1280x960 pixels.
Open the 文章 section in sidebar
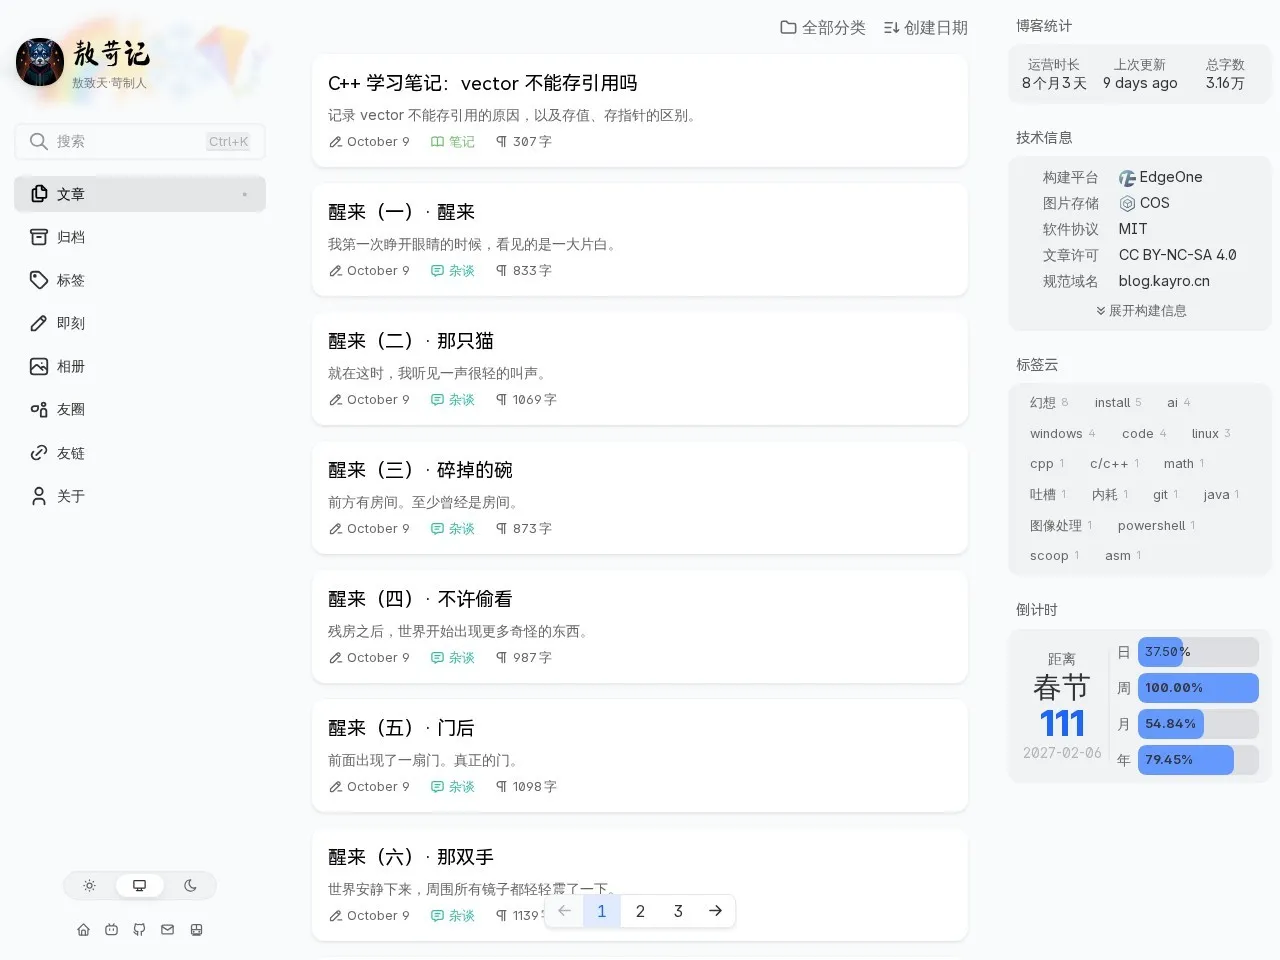coord(140,194)
